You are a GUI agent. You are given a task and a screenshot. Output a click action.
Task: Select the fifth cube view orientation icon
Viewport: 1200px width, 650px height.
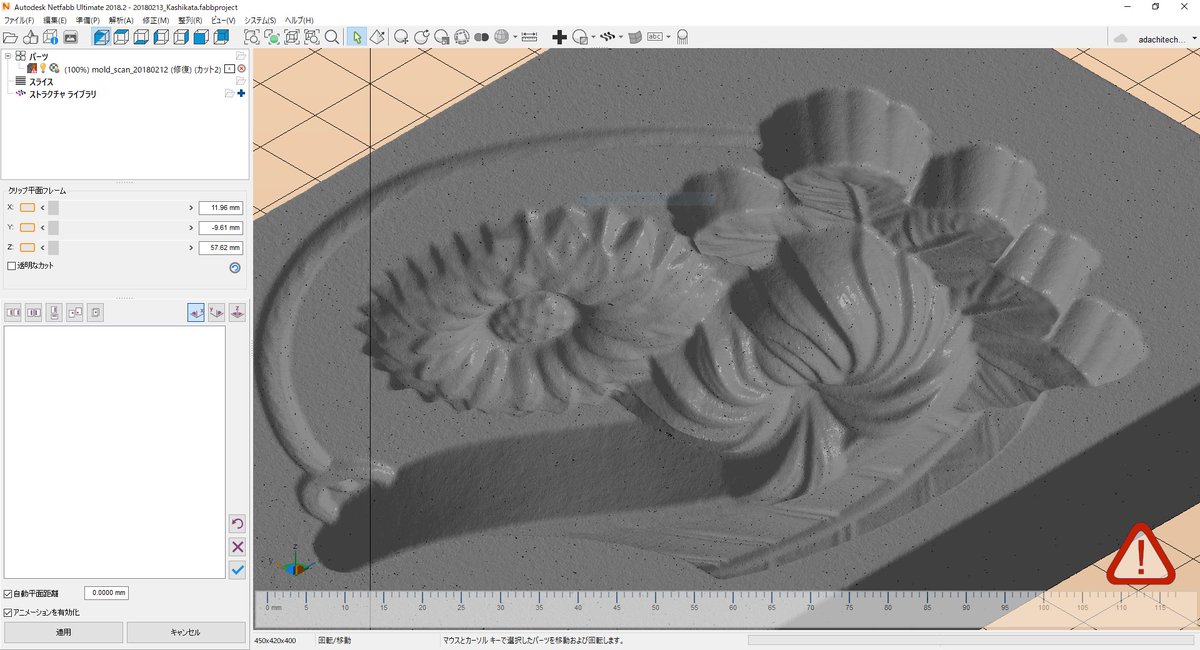point(181,37)
